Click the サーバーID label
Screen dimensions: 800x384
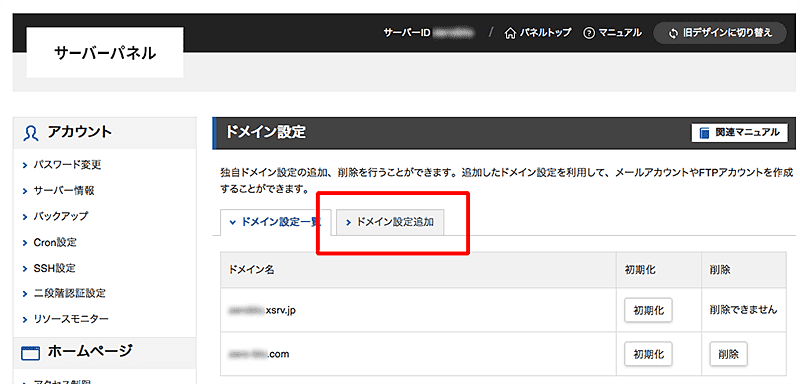(x=407, y=33)
